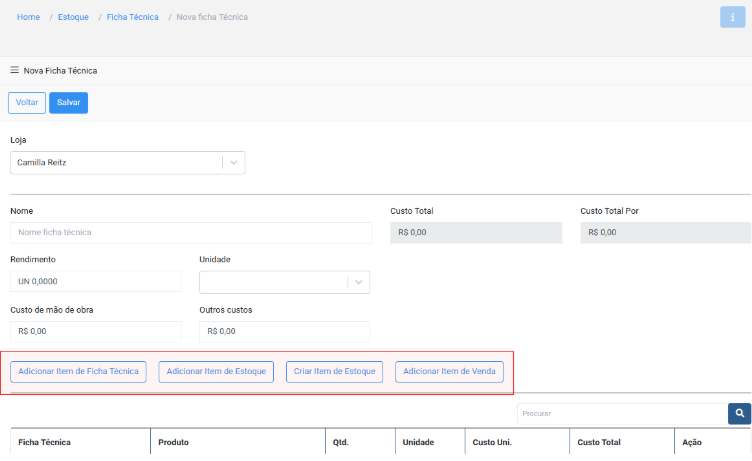Click Salvar to save the form
This screenshot has width=752, height=461.
click(x=68, y=102)
